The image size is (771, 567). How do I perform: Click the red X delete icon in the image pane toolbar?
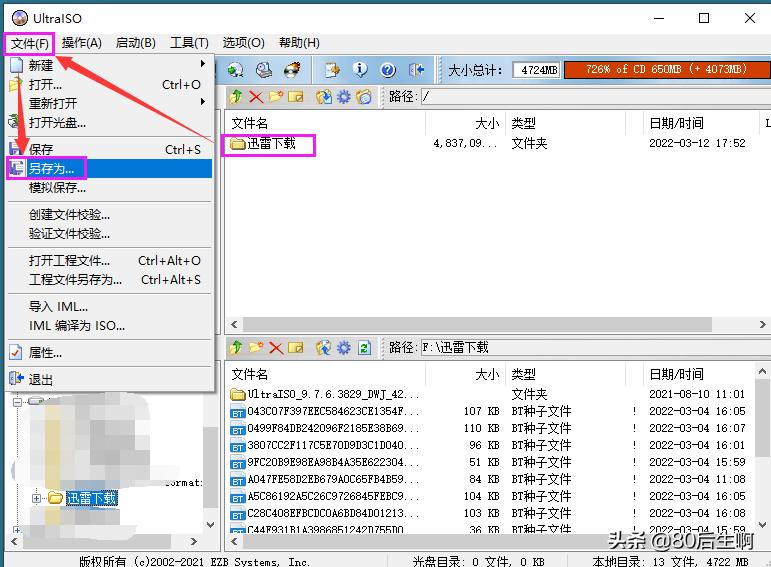256,97
